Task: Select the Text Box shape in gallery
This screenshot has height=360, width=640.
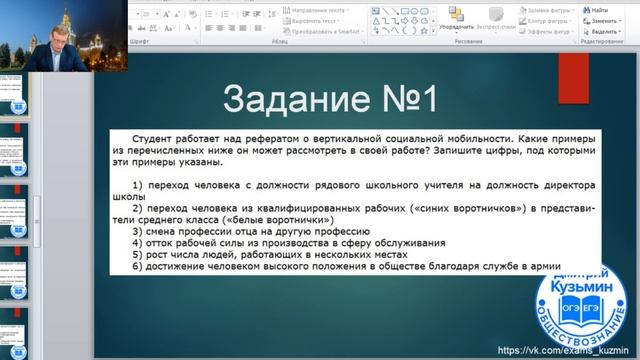Action: (376, 11)
